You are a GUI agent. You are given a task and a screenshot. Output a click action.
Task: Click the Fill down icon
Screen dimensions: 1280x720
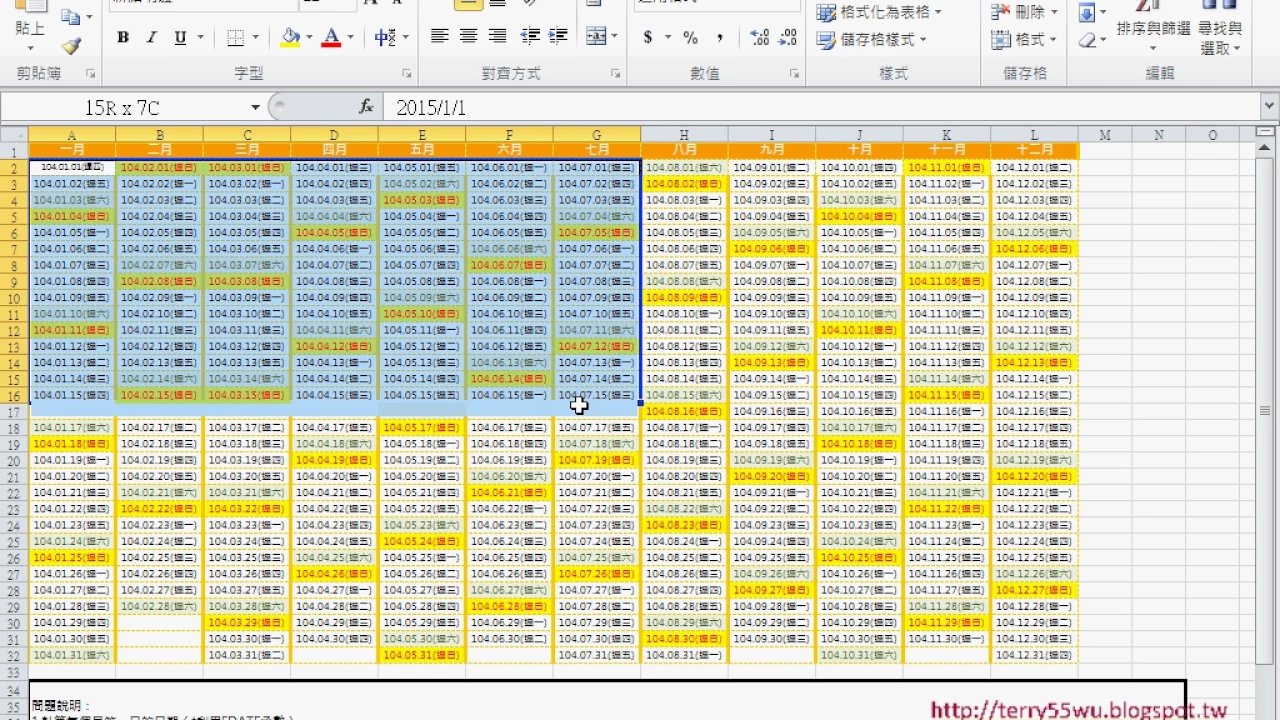[1088, 13]
